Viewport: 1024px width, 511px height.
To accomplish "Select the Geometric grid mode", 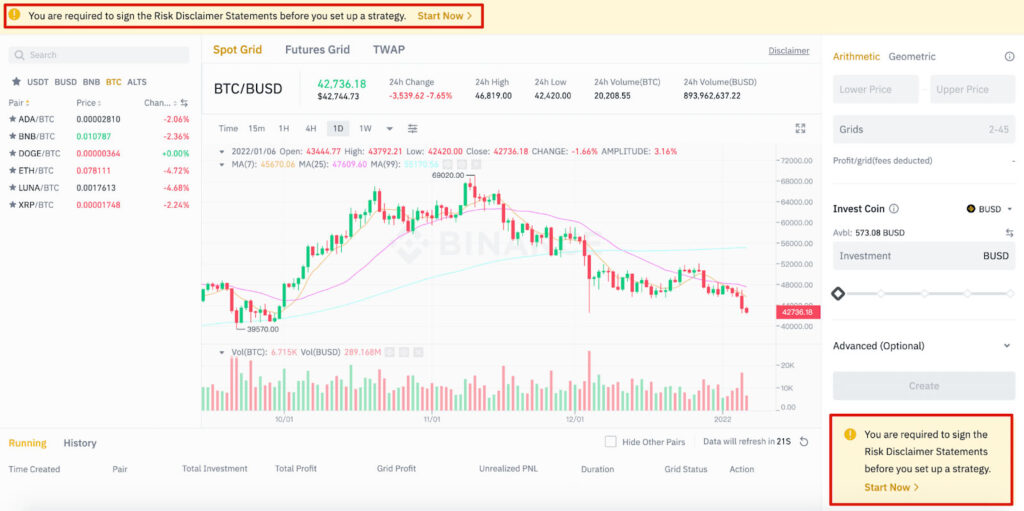I will coord(912,57).
